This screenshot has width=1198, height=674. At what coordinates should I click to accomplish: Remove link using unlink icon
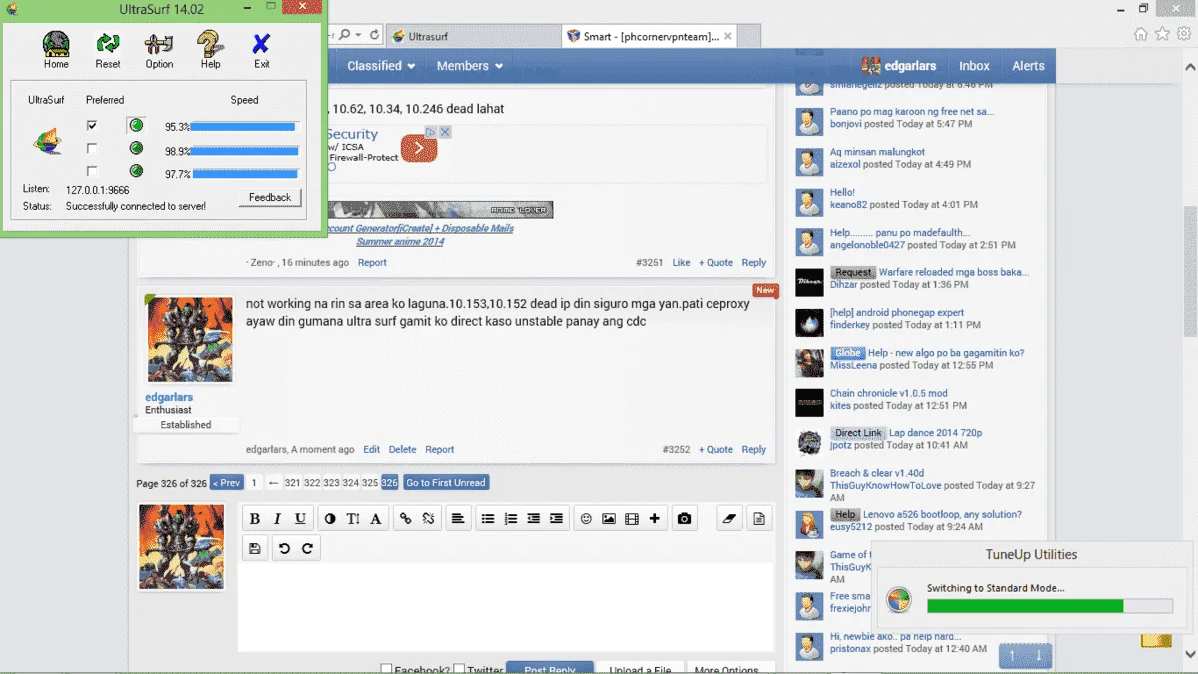point(428,518)
